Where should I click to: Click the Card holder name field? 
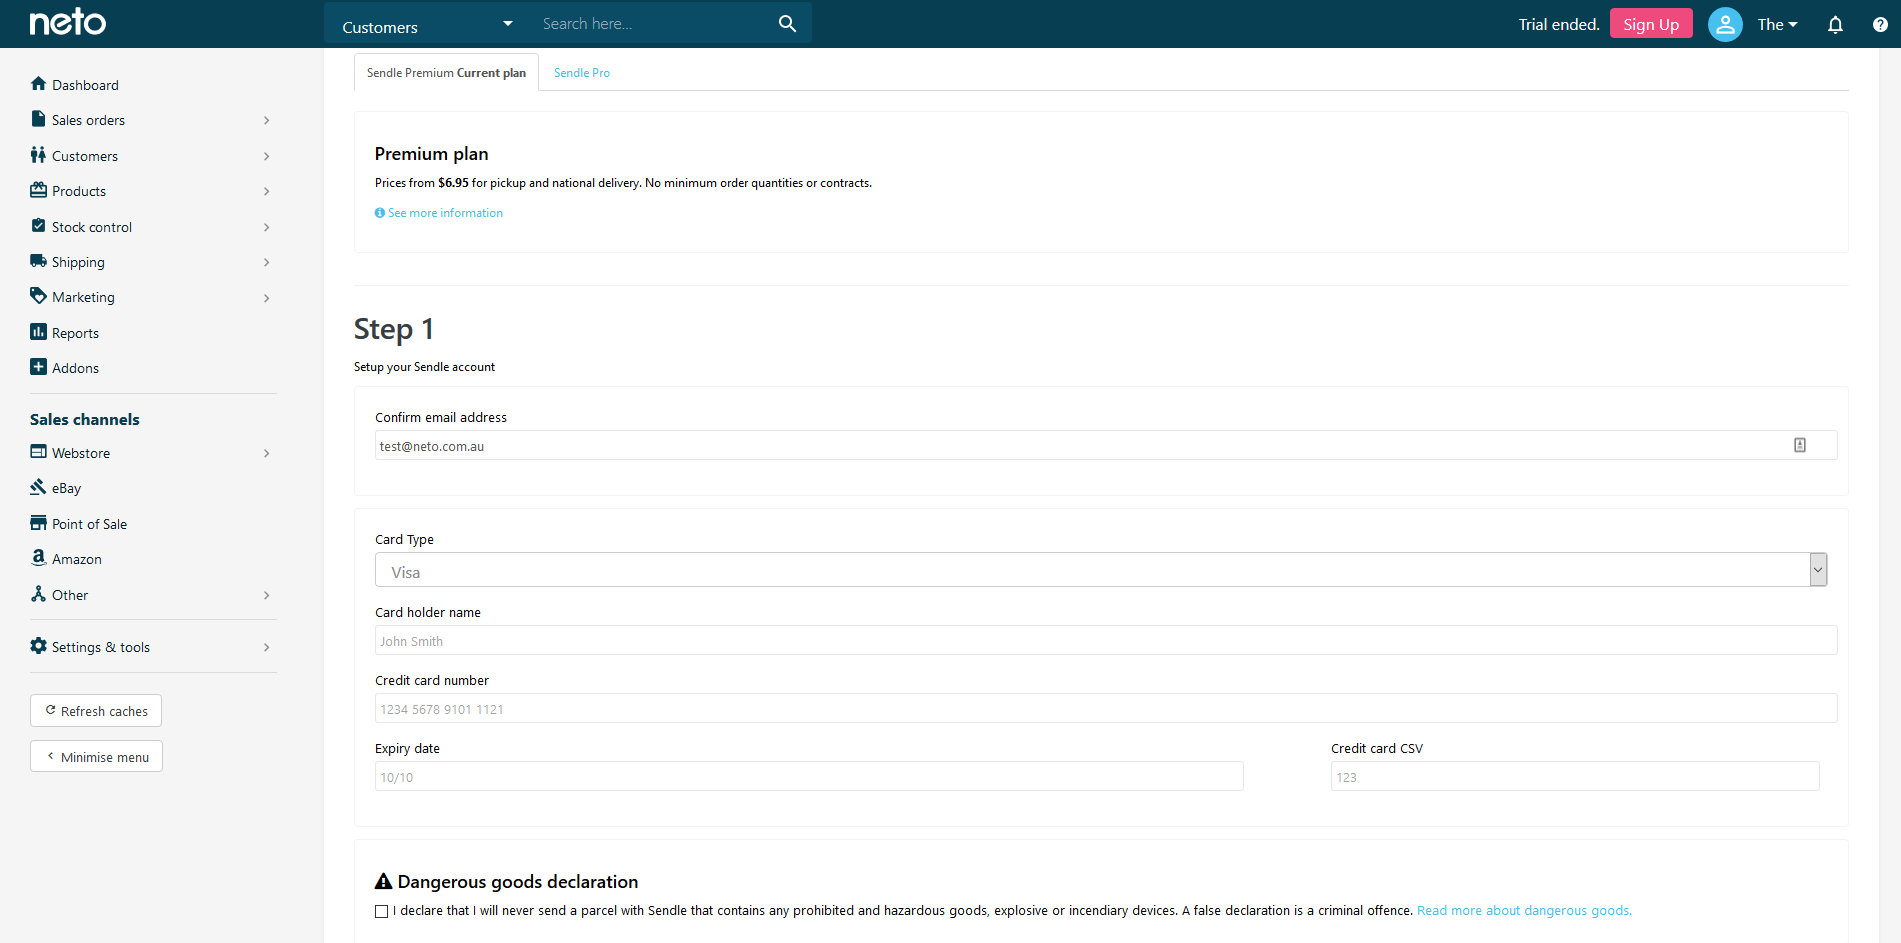(1106, 640)
